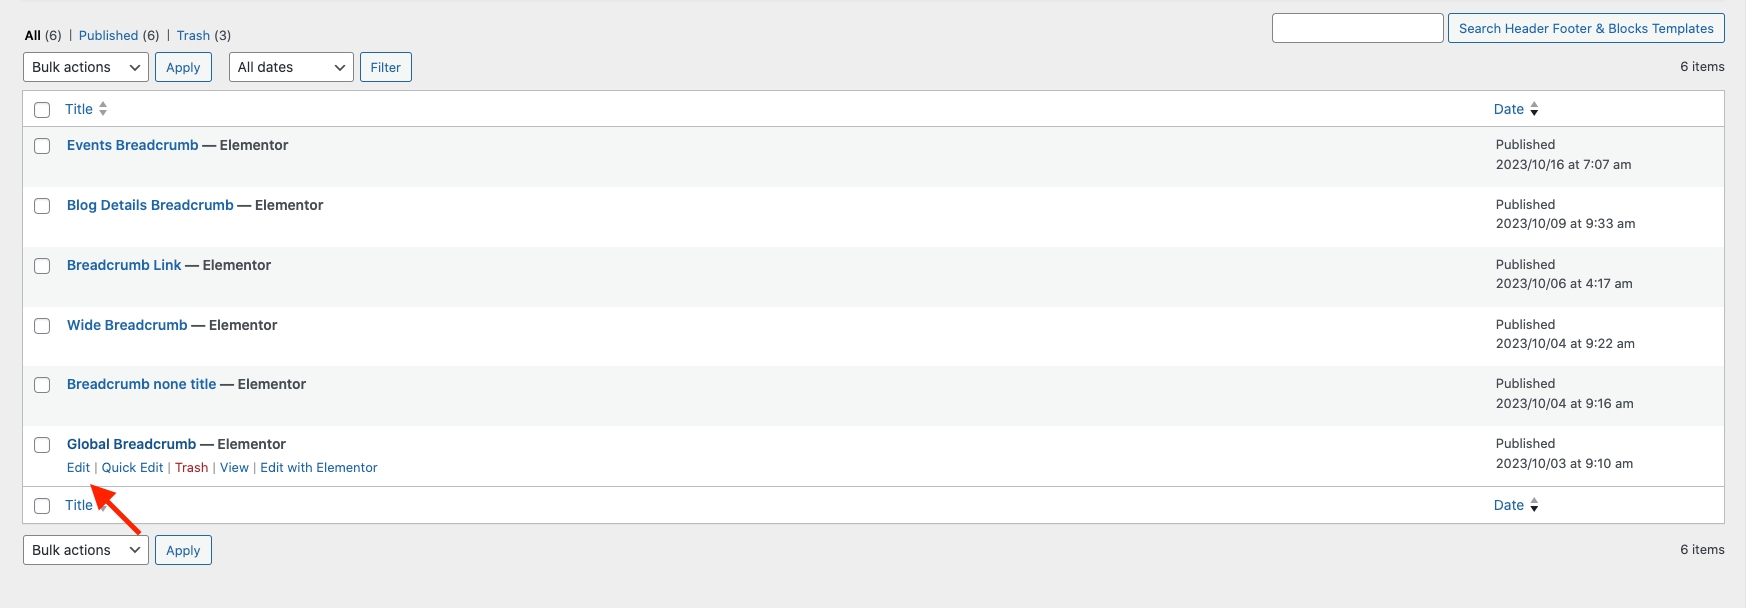
Task: Click the Title sort arrows in header
Action: (103, 109)
